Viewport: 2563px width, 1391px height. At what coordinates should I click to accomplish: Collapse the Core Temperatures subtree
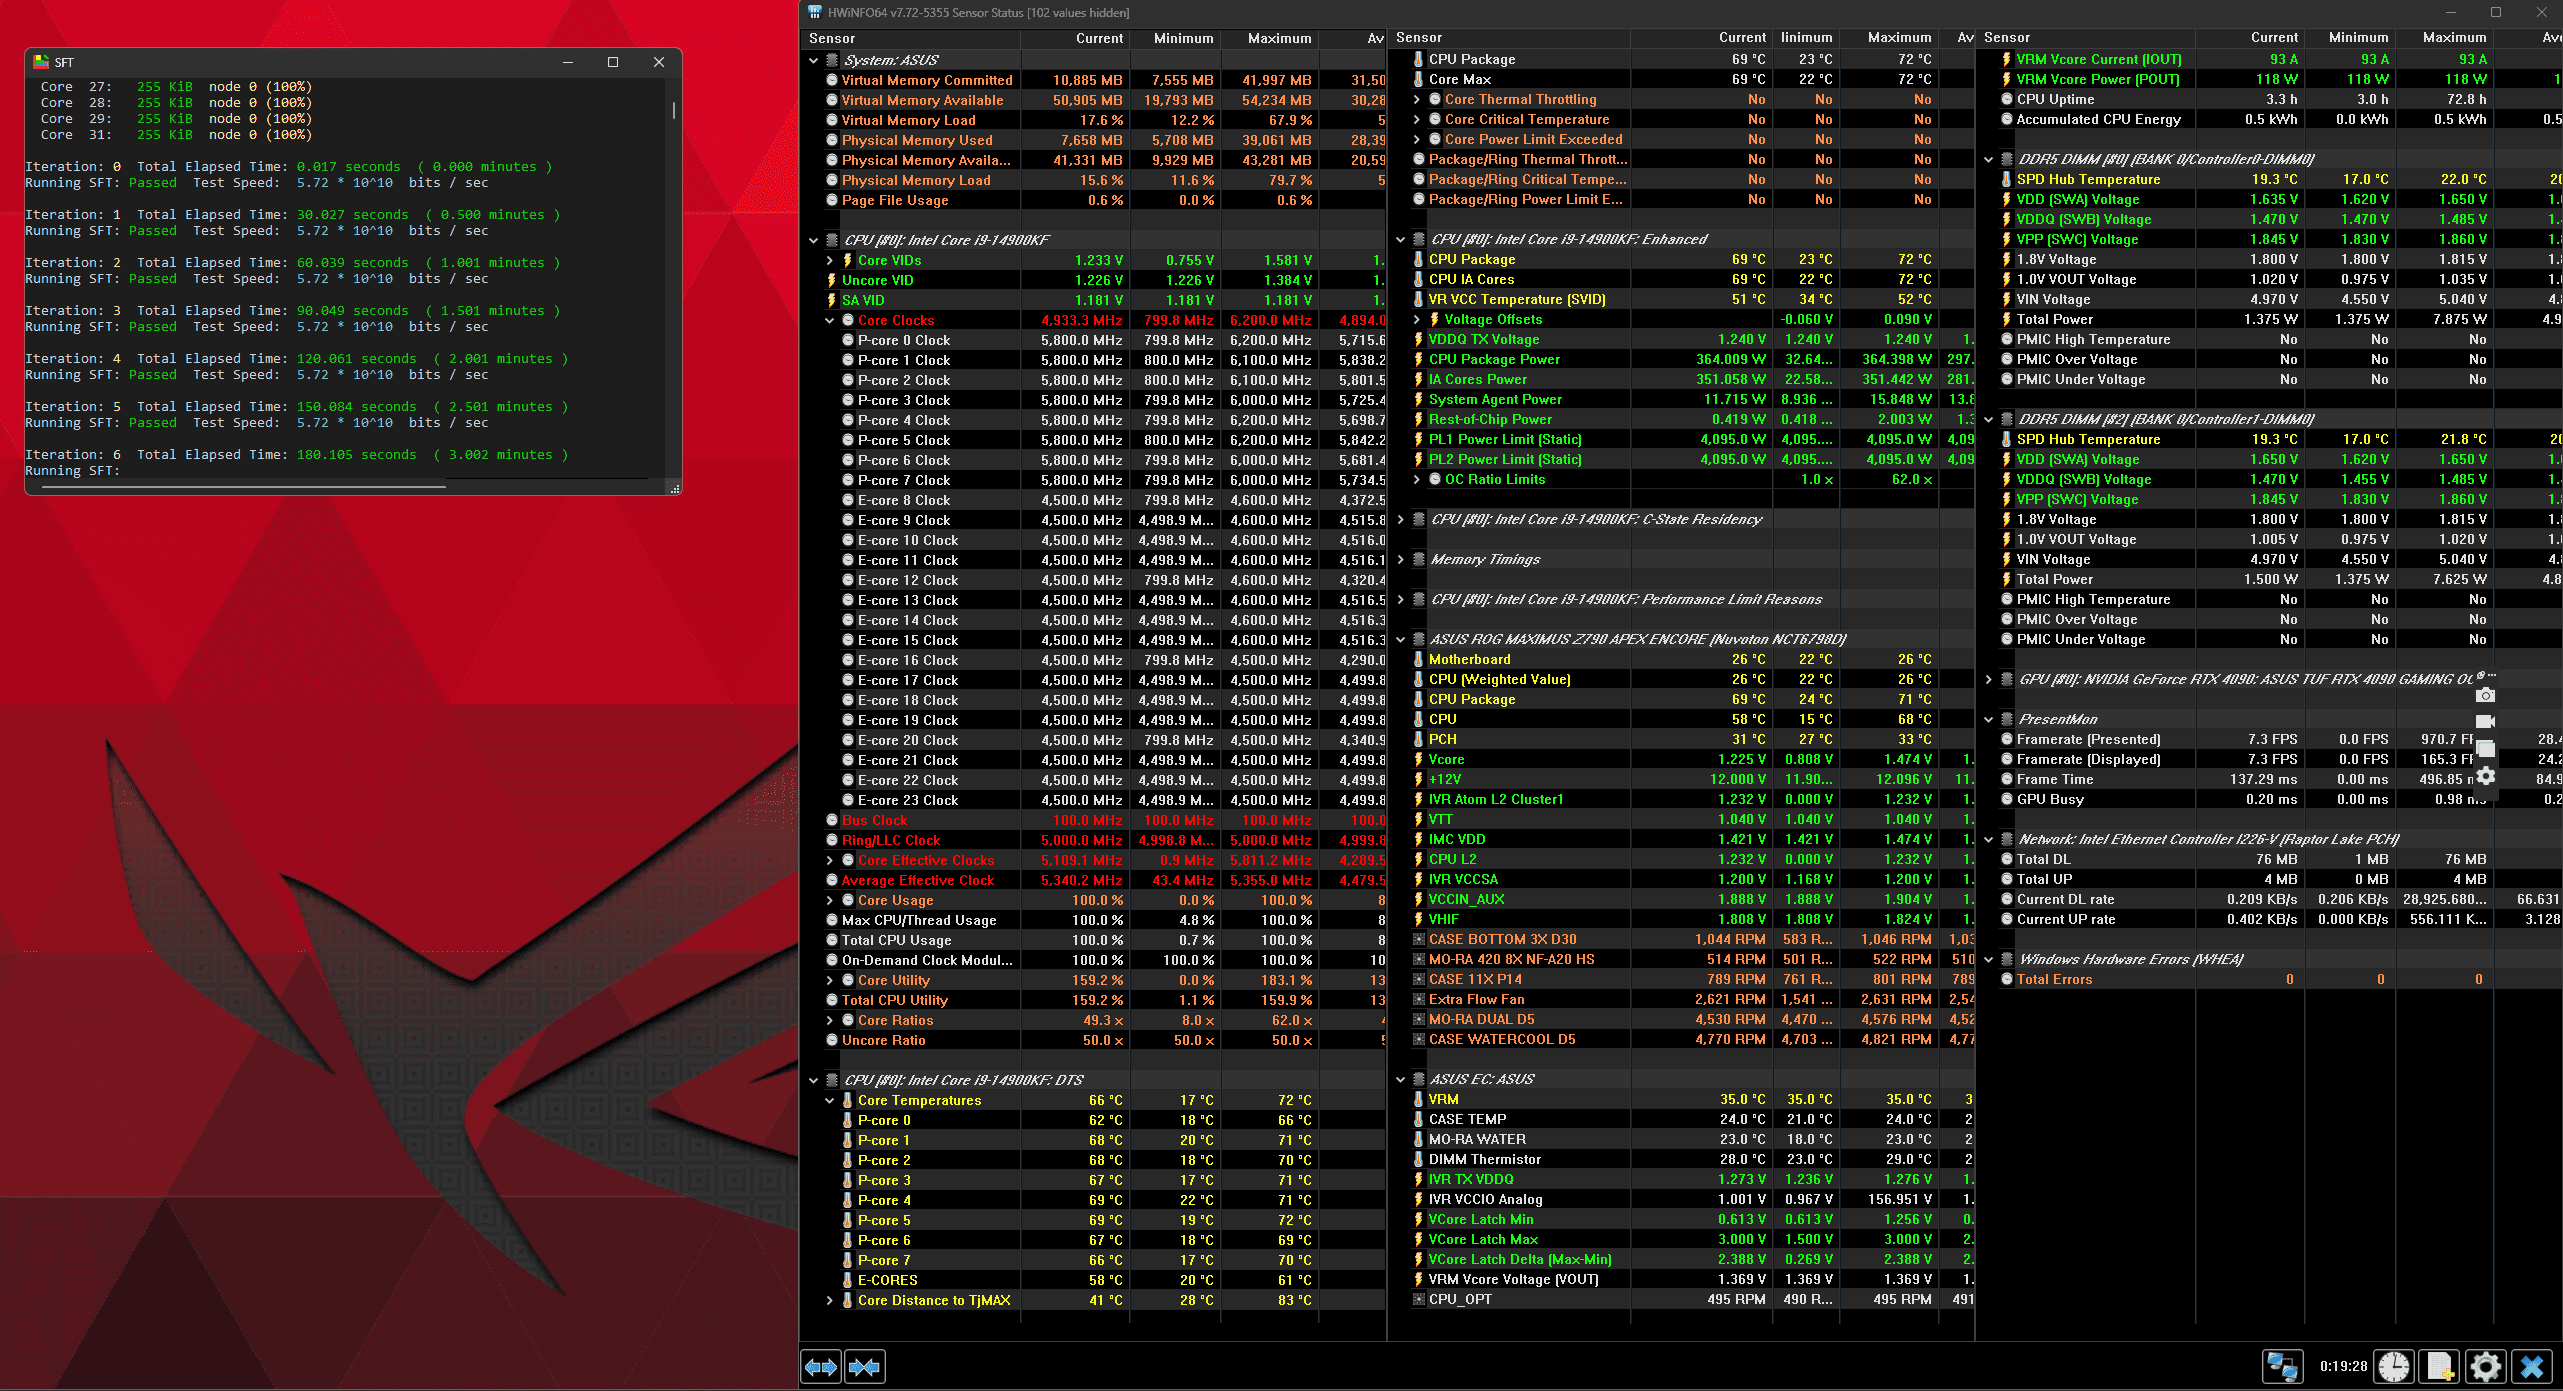coord(830,1100)
